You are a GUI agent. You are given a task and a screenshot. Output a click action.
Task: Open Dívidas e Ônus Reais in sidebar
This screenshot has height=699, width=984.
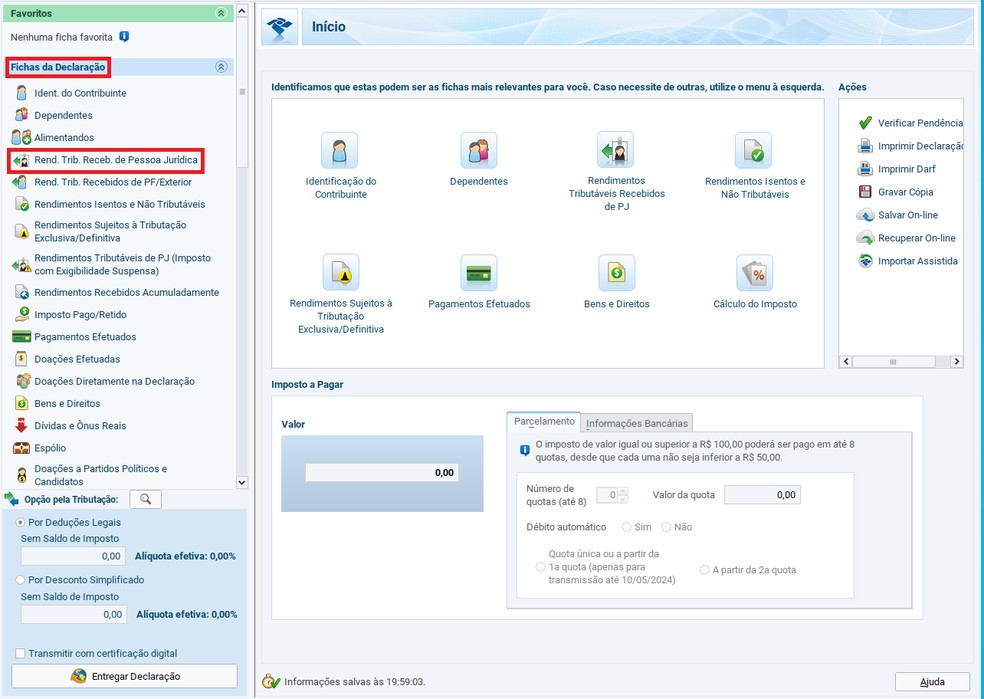click(80, 426)
